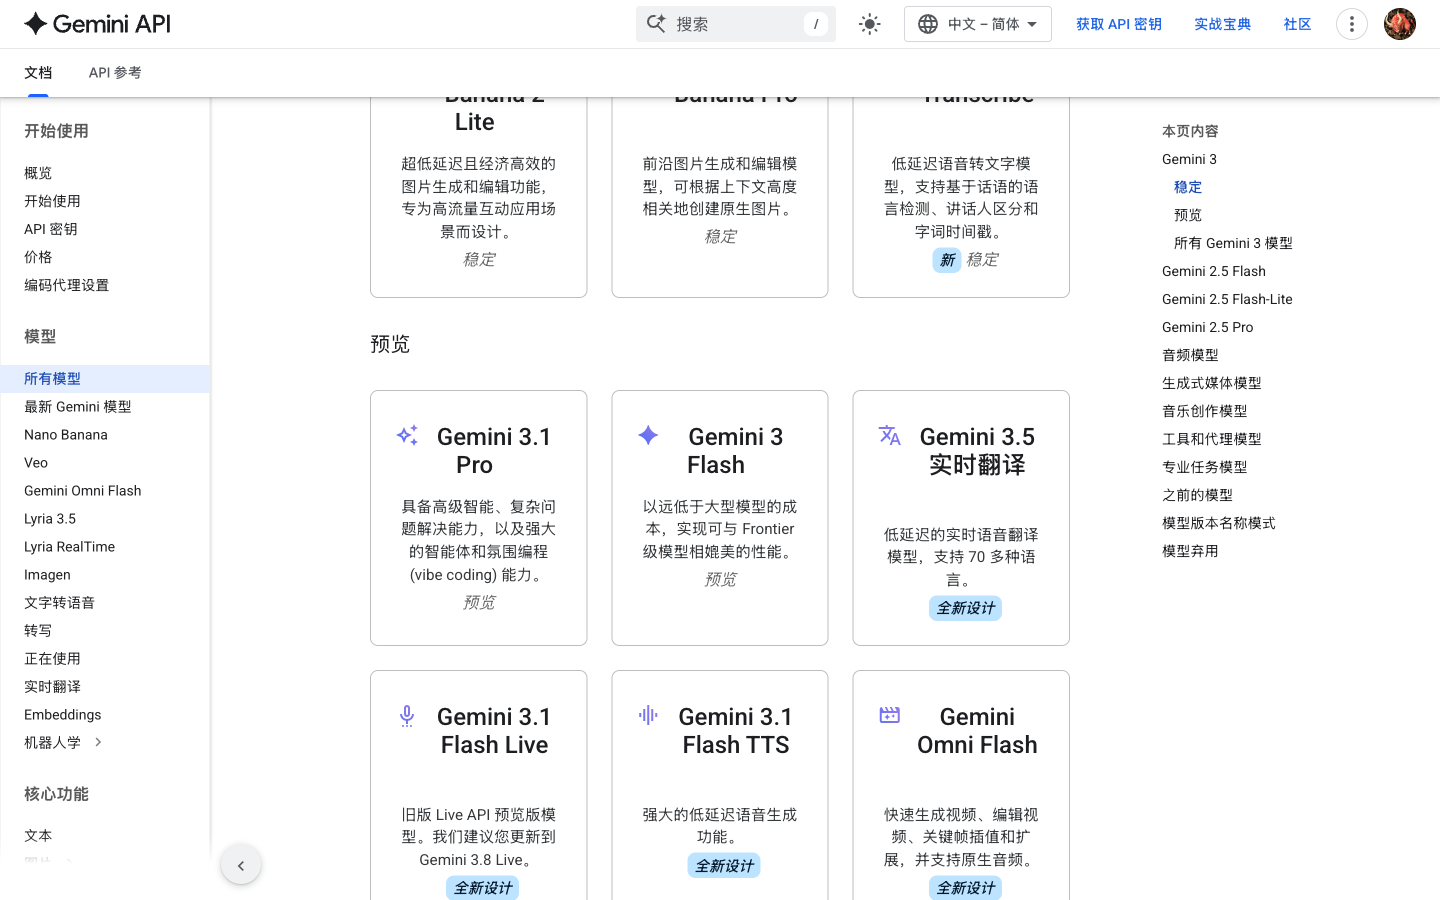The width and height of the screenshot is (1440, 900).
Task: Open Lyria RealTime sidebar item
Action: [70, 547]
